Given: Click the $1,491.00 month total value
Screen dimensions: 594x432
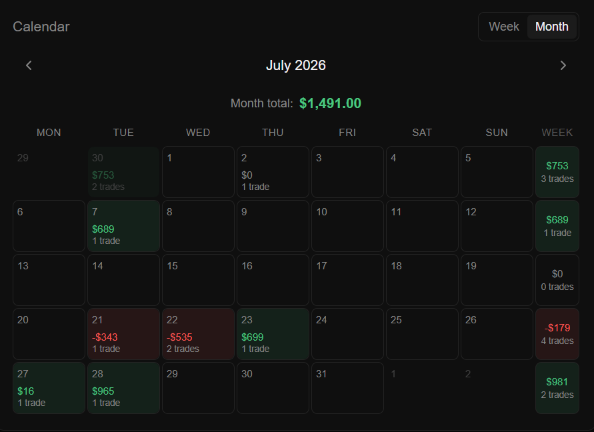Looking at the screenshot, I should 330,103.
